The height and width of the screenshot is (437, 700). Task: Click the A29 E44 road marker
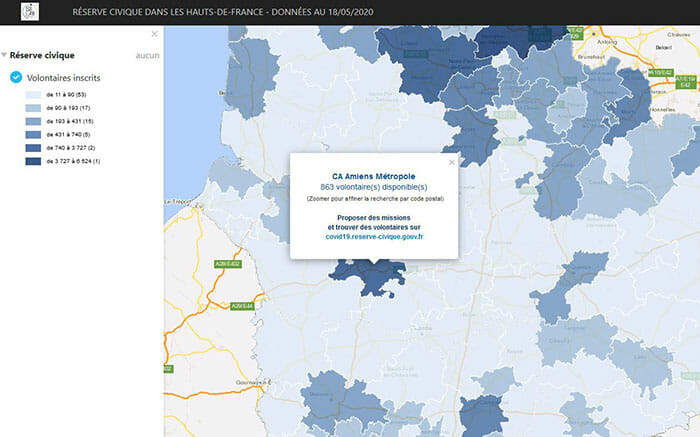(241, 306)
